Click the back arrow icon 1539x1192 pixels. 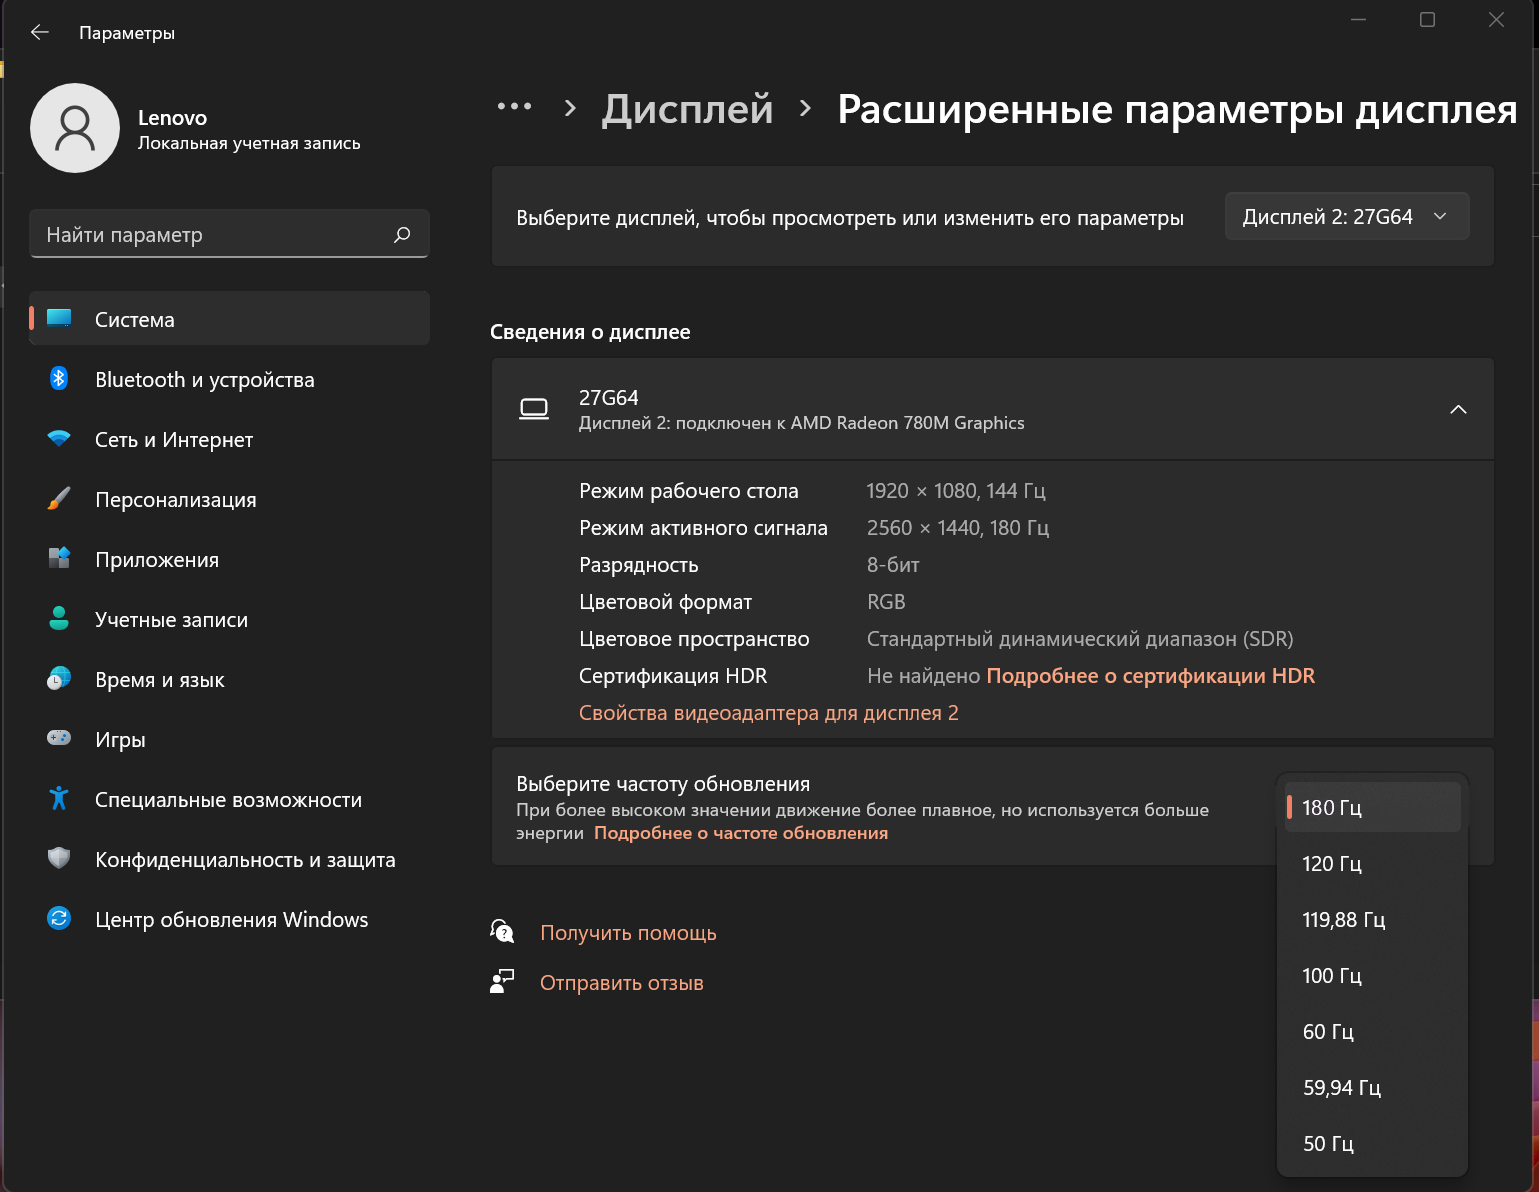pos(40,32)
